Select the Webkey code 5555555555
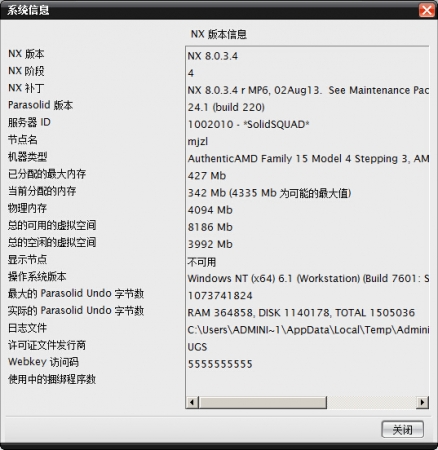 220,364
